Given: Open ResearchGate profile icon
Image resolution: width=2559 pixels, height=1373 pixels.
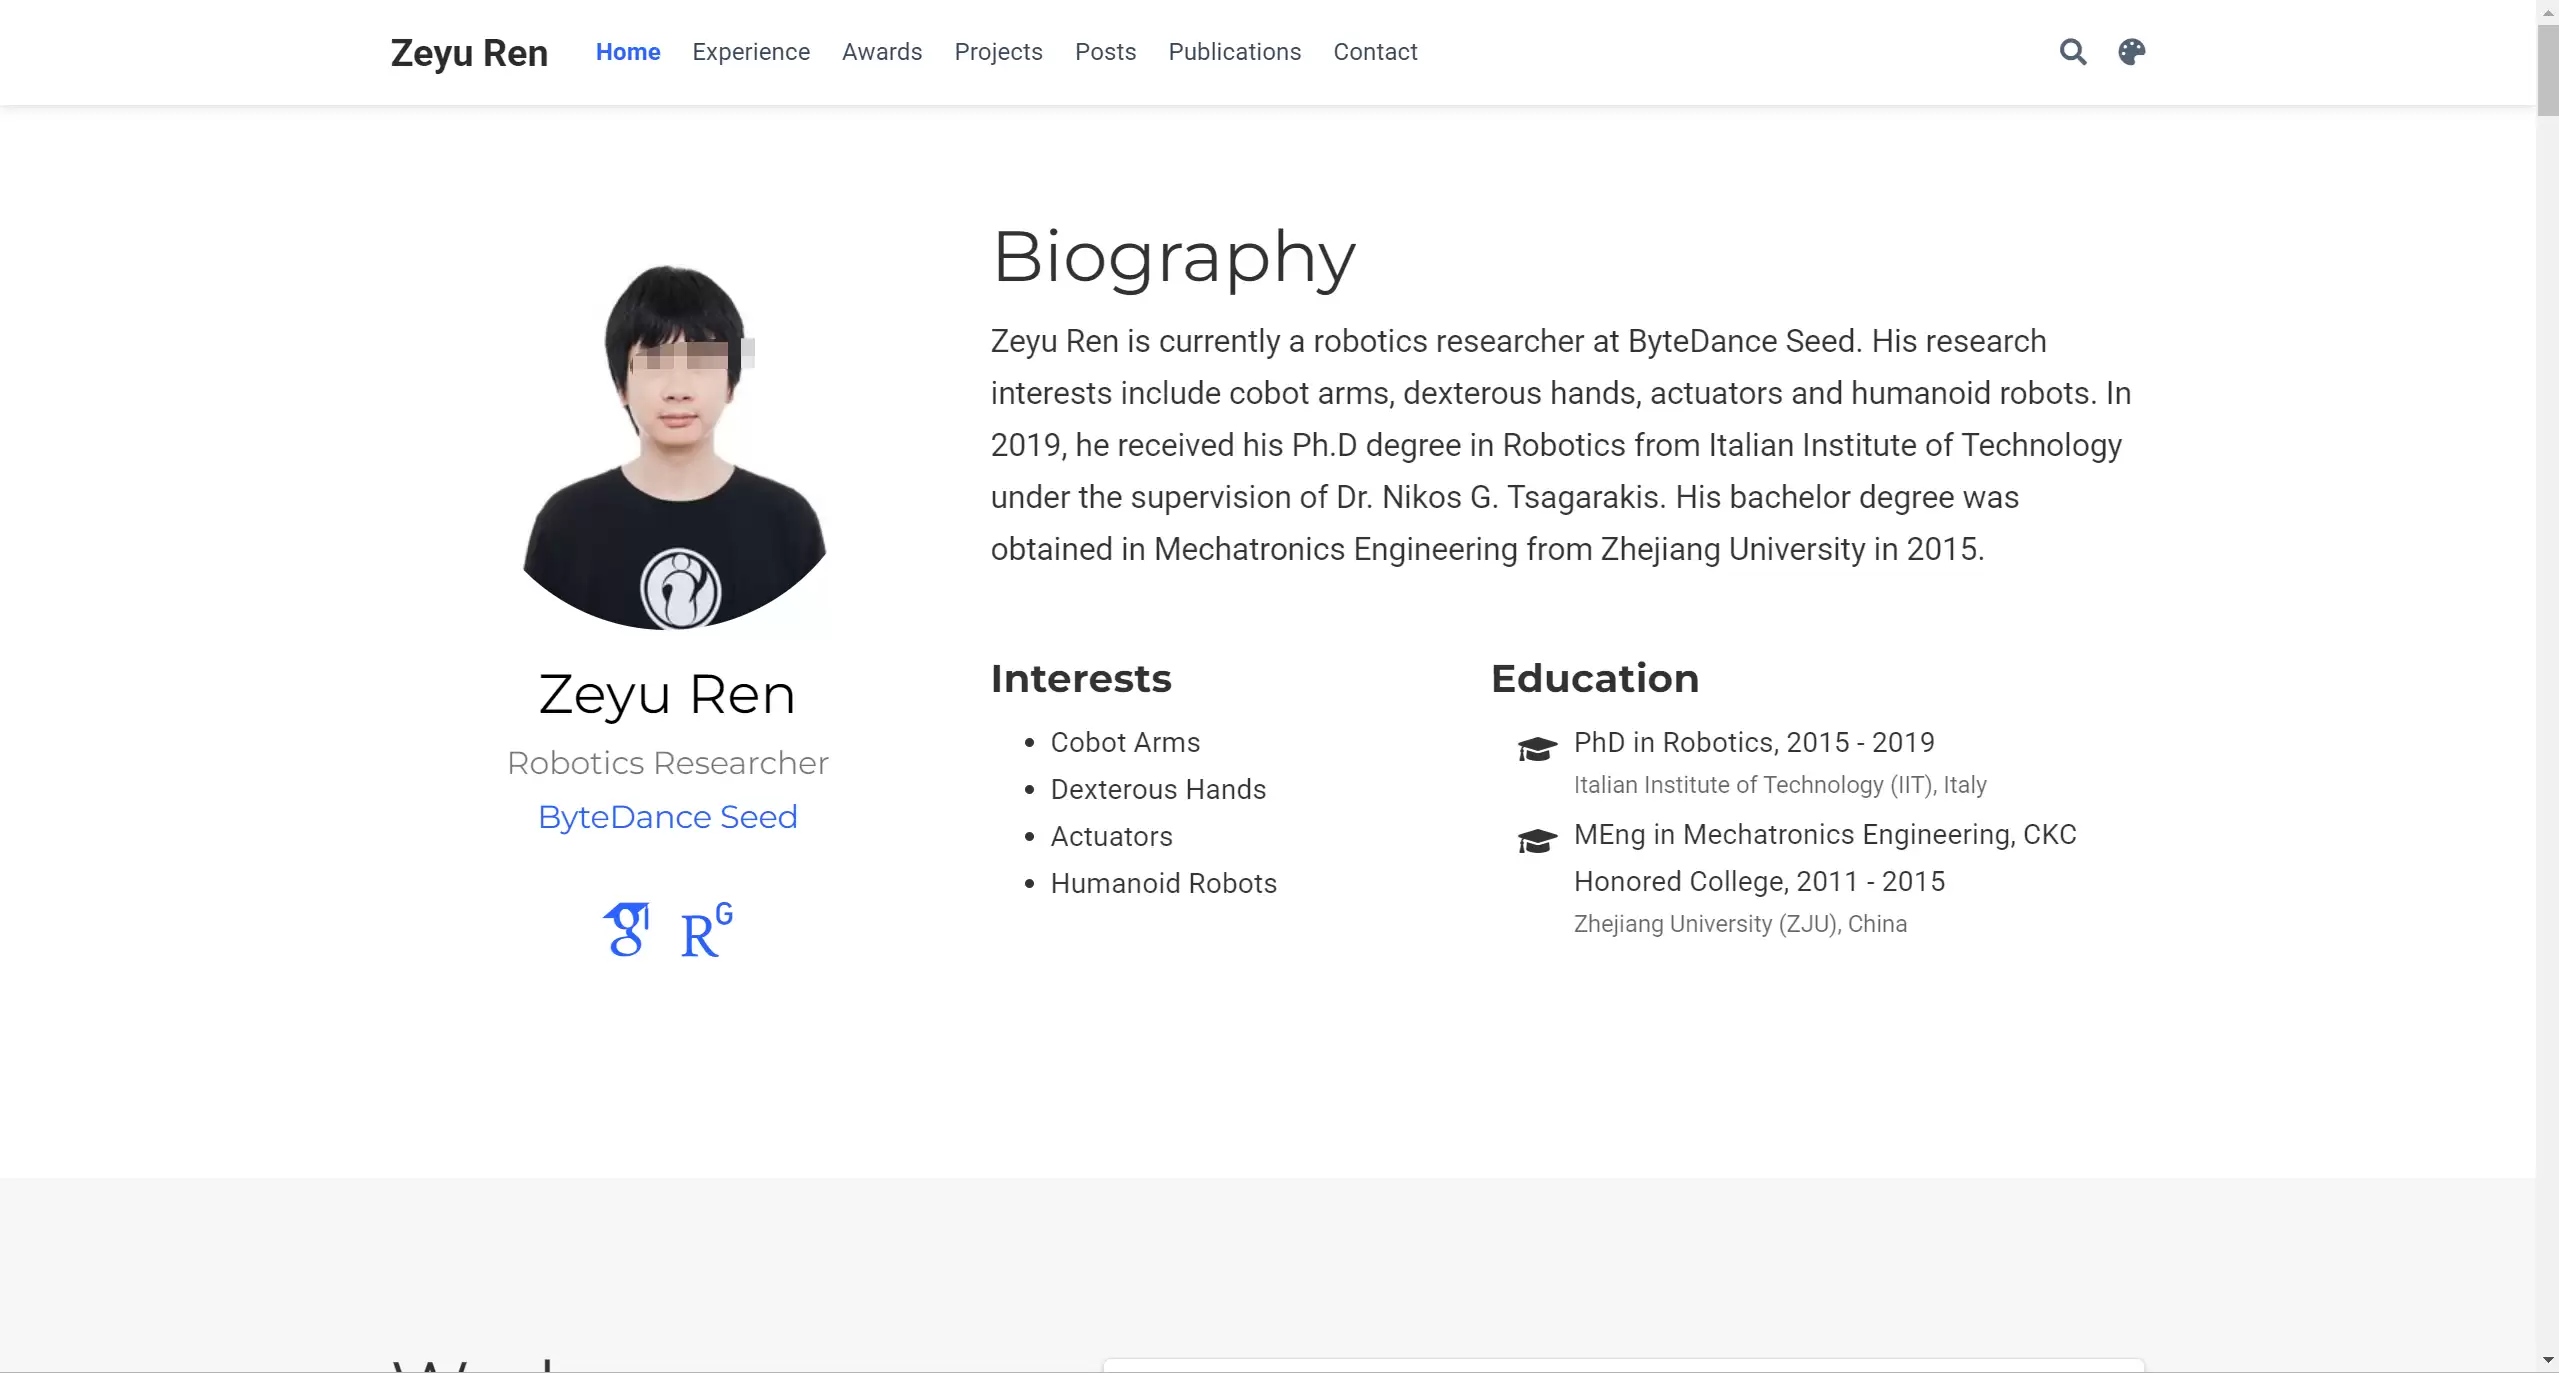Looking at the screenshot, I should point(706,930).
